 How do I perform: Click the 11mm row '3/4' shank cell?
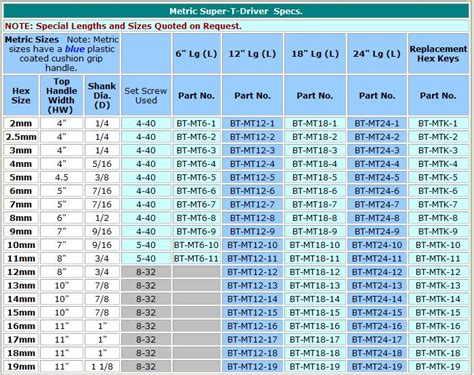click(102, 258)
